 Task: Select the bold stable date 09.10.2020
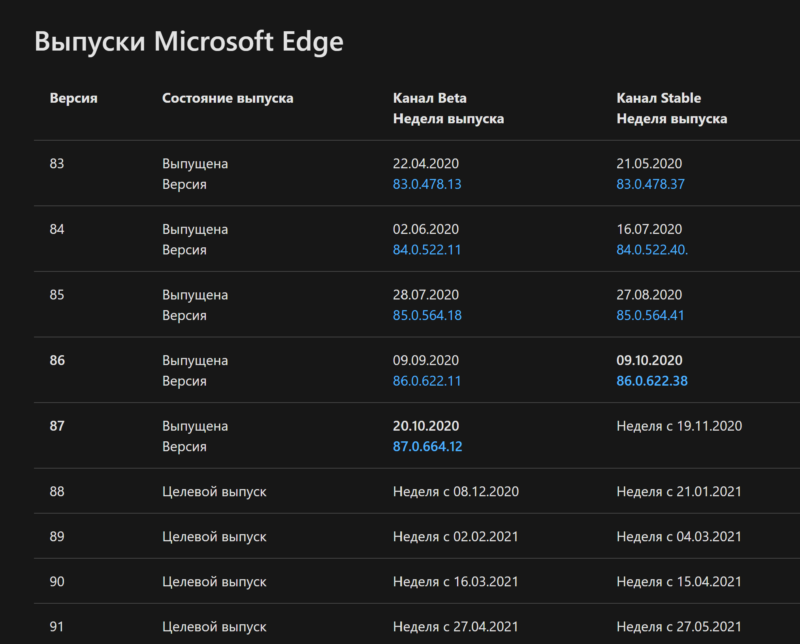[649, 360]
